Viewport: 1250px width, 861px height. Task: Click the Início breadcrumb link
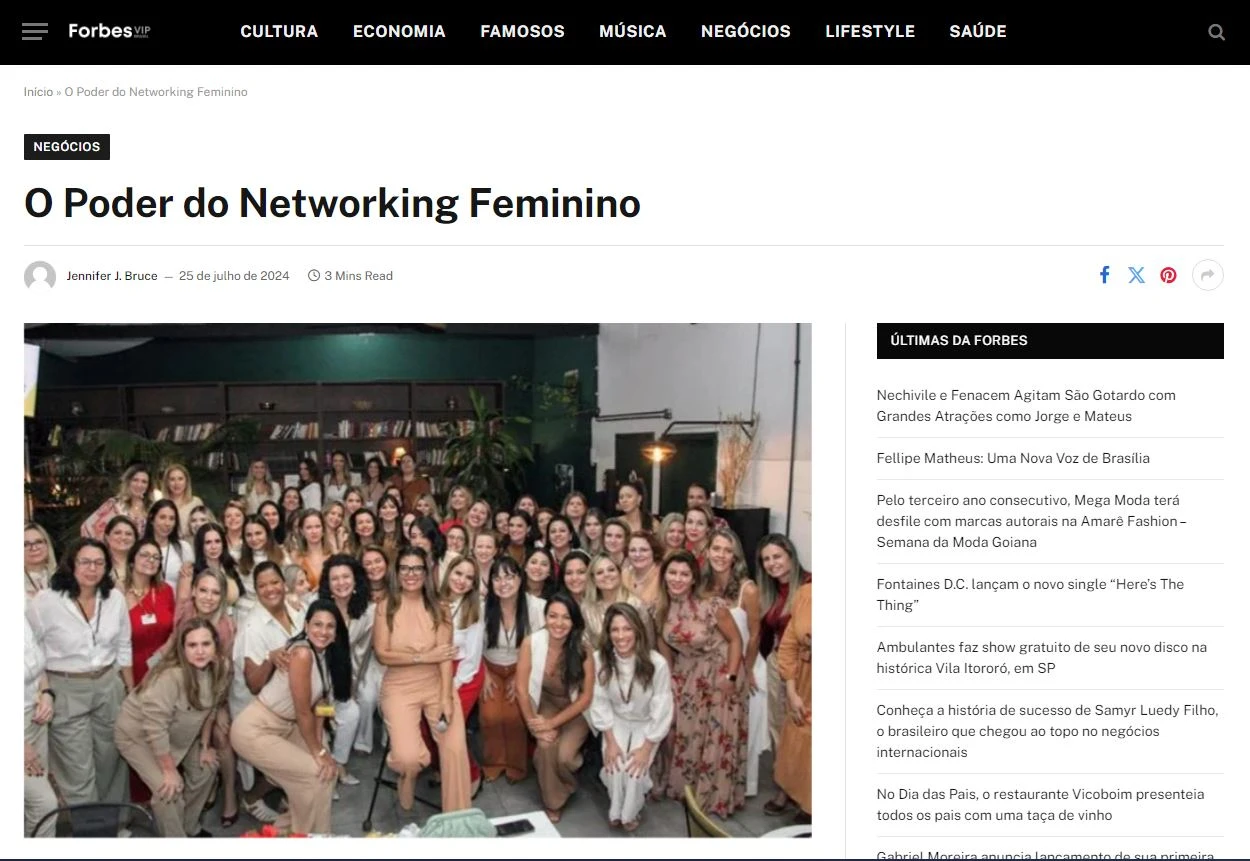(38, 92)
